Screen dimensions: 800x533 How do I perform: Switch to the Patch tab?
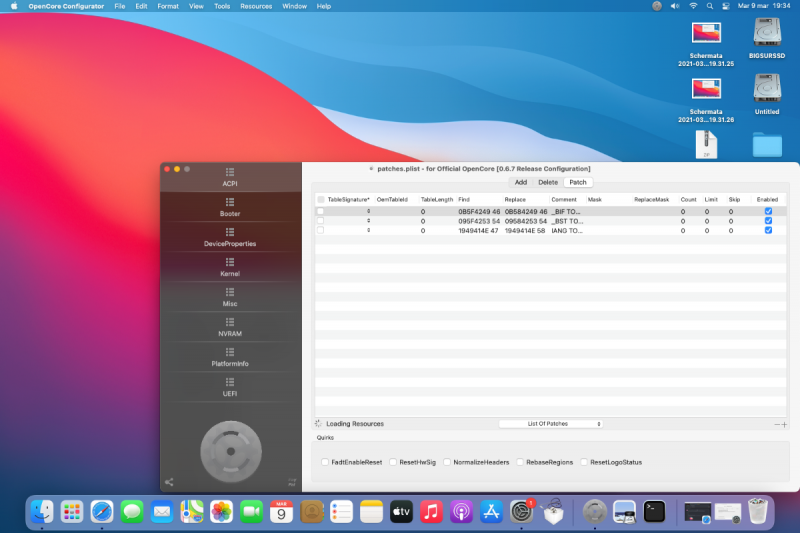[x=578, y=182]
